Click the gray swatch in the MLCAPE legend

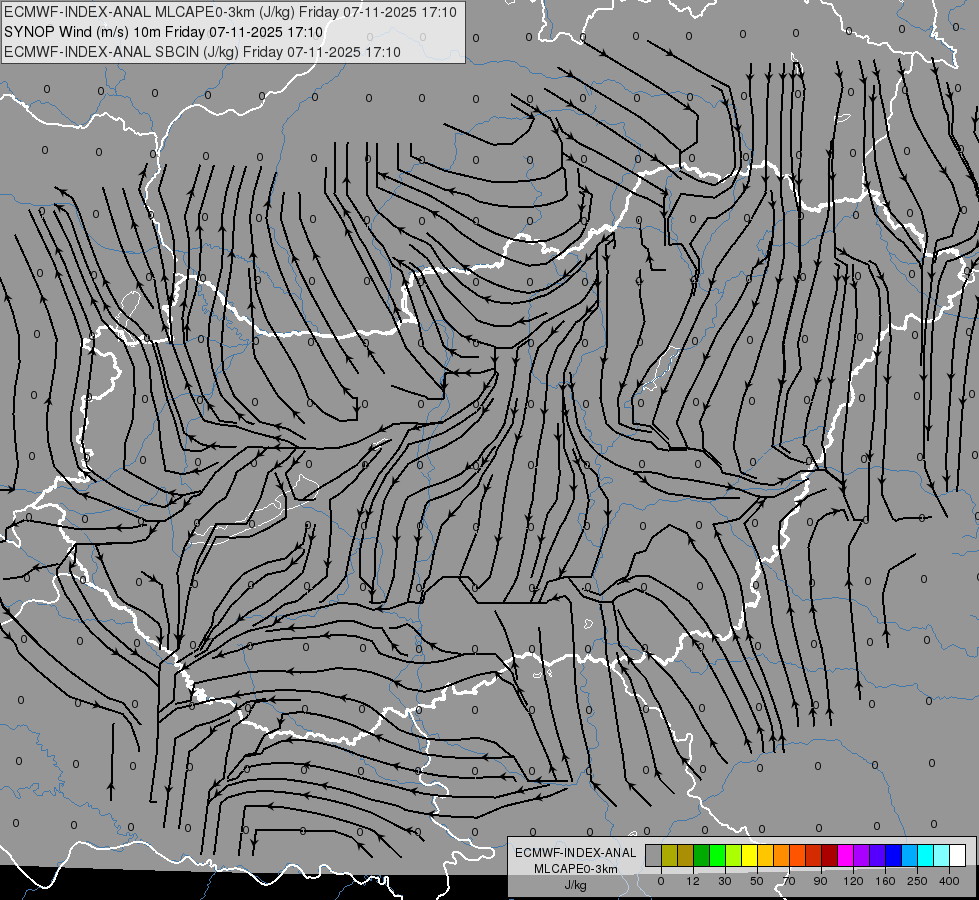654,855
